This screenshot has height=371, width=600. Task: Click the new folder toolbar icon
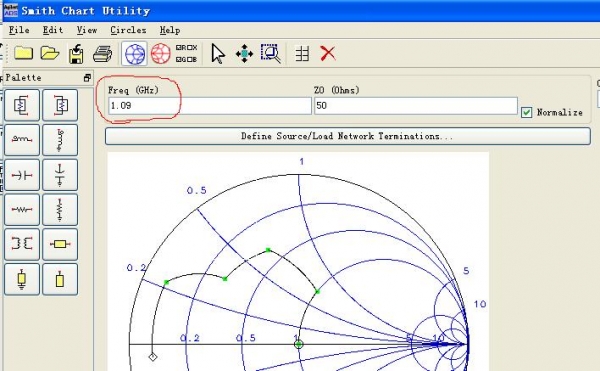pyautogui.click(x=23, y=53)
